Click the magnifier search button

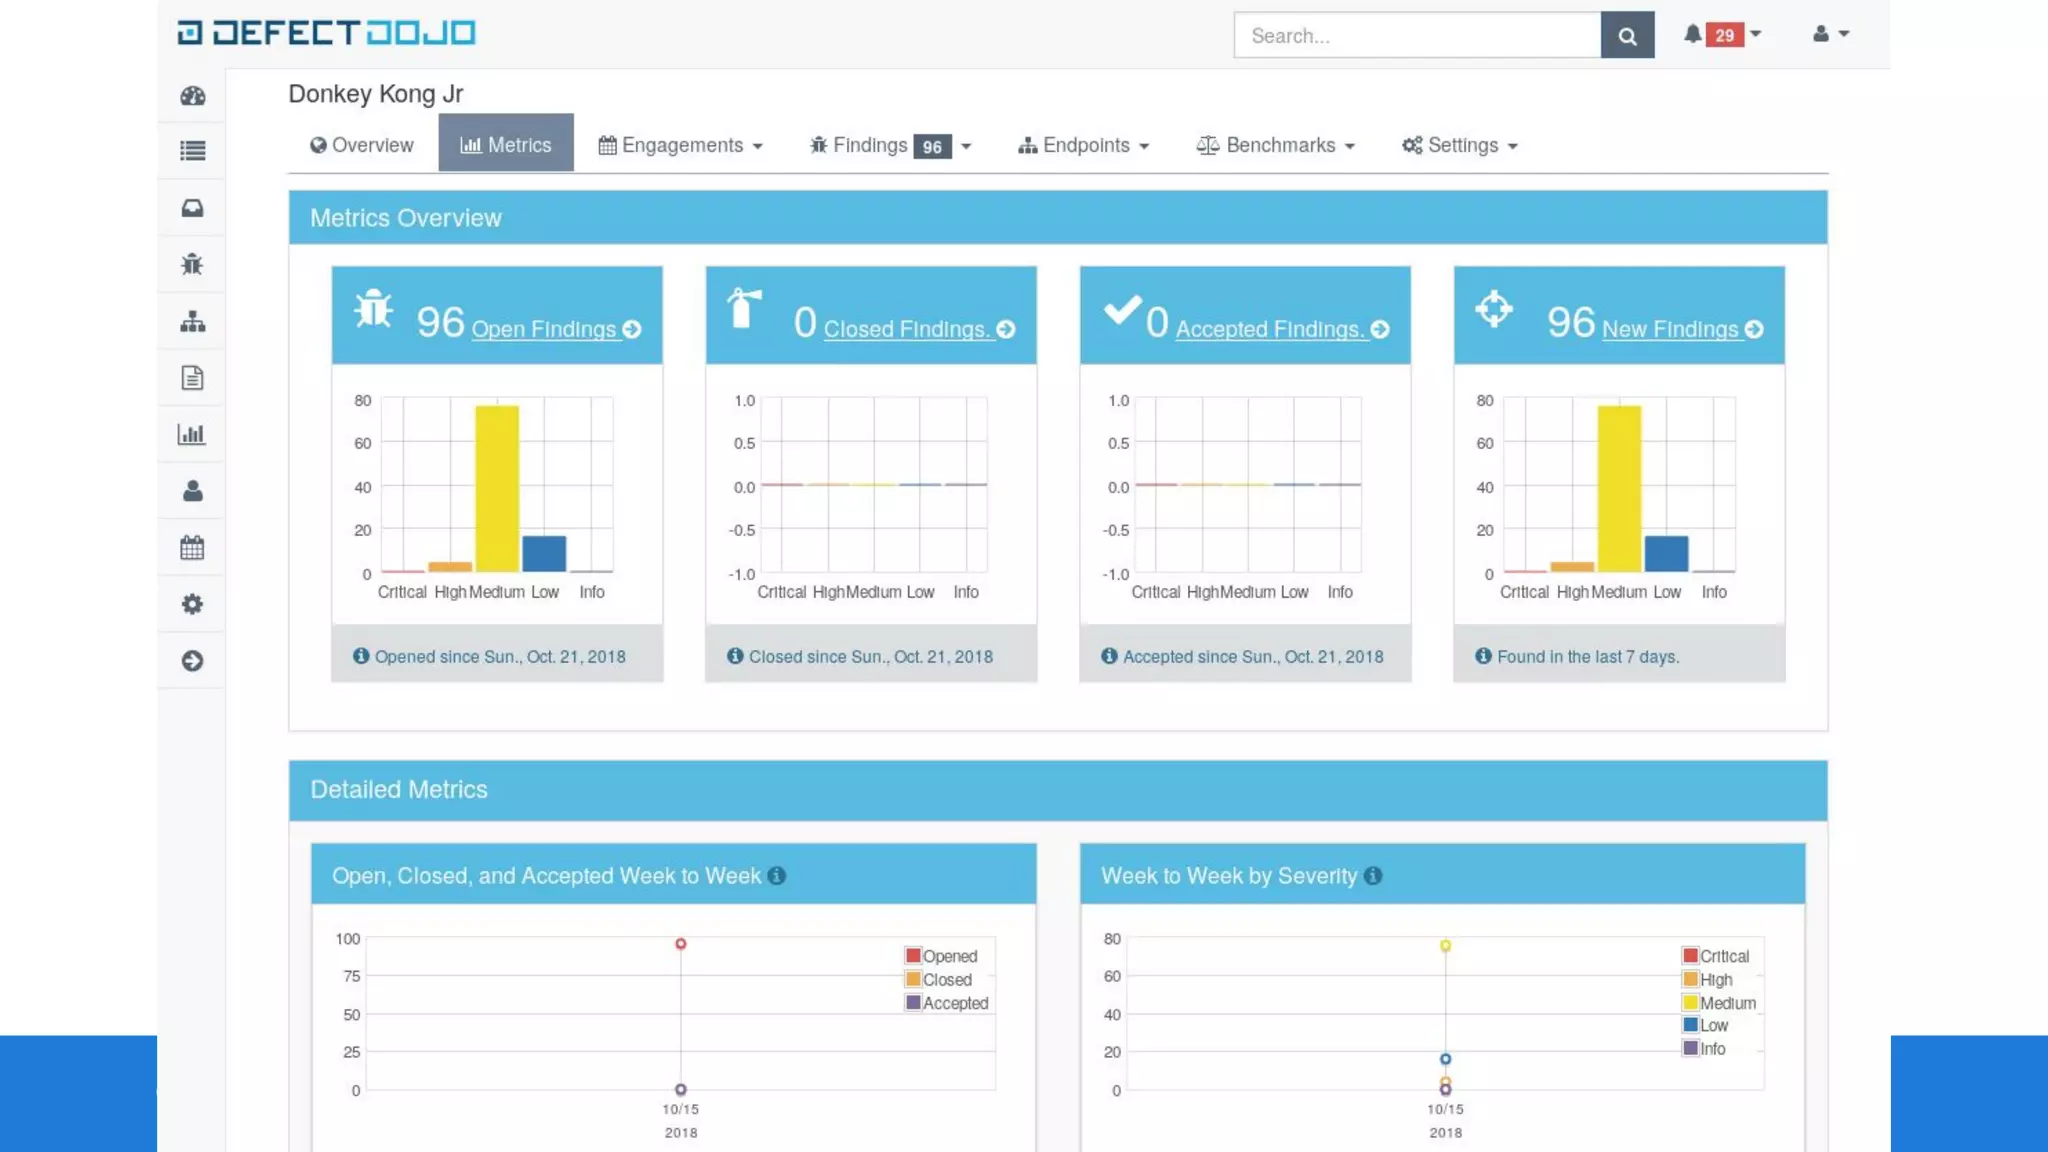click(x=1627, y=36)
